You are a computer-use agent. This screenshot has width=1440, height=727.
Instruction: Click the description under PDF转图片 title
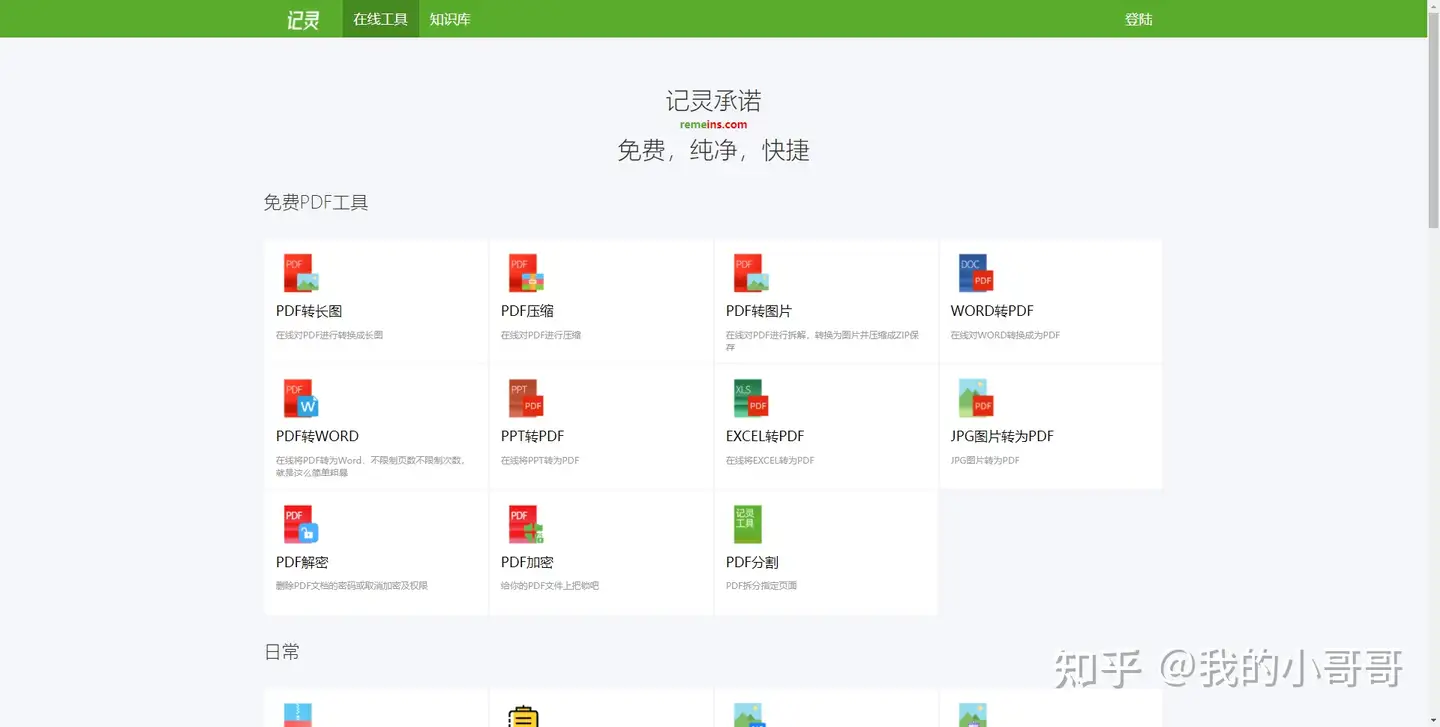tap(822, 341)
